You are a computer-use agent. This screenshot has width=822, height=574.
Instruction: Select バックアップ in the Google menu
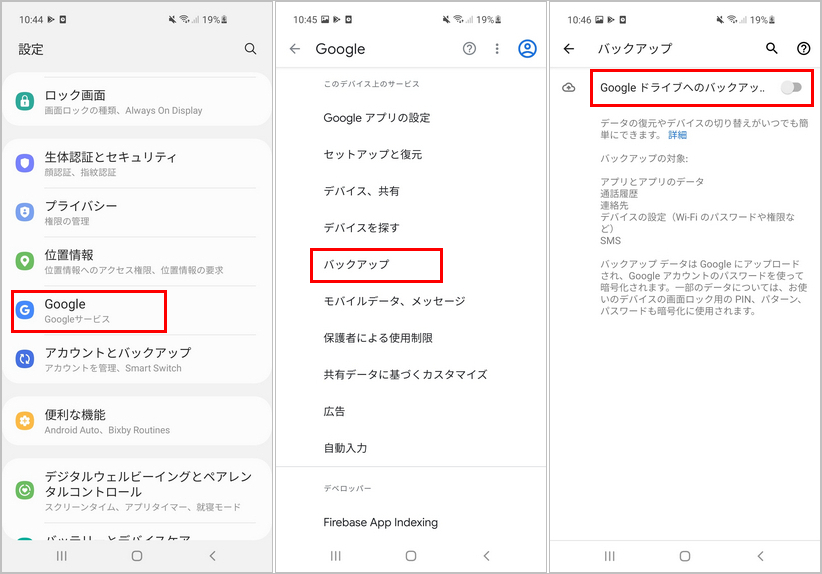point(411,265)
